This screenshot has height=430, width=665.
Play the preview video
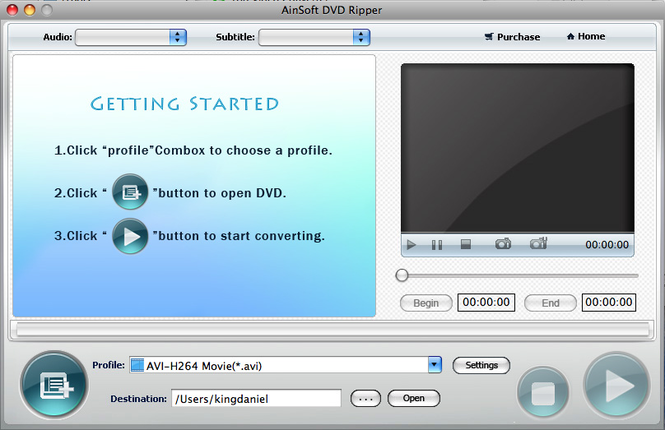coord(411,245)
